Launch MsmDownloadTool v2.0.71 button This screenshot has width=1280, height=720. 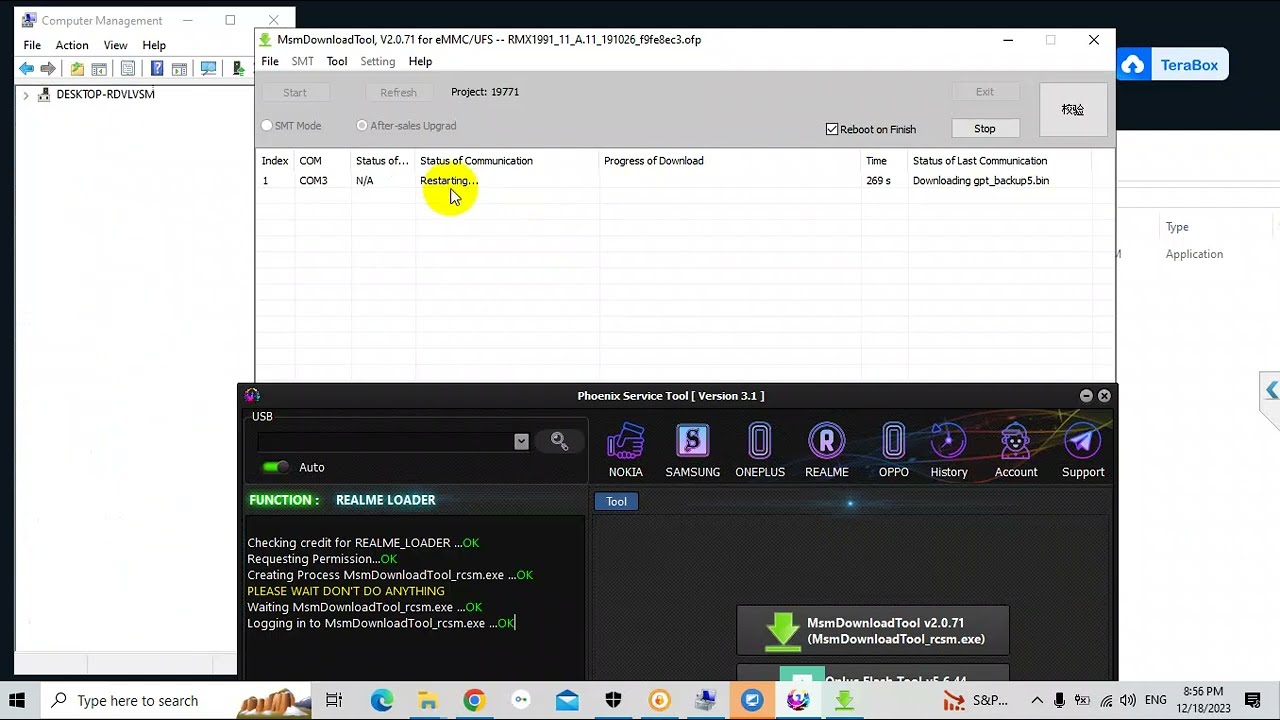coord(873,631)
